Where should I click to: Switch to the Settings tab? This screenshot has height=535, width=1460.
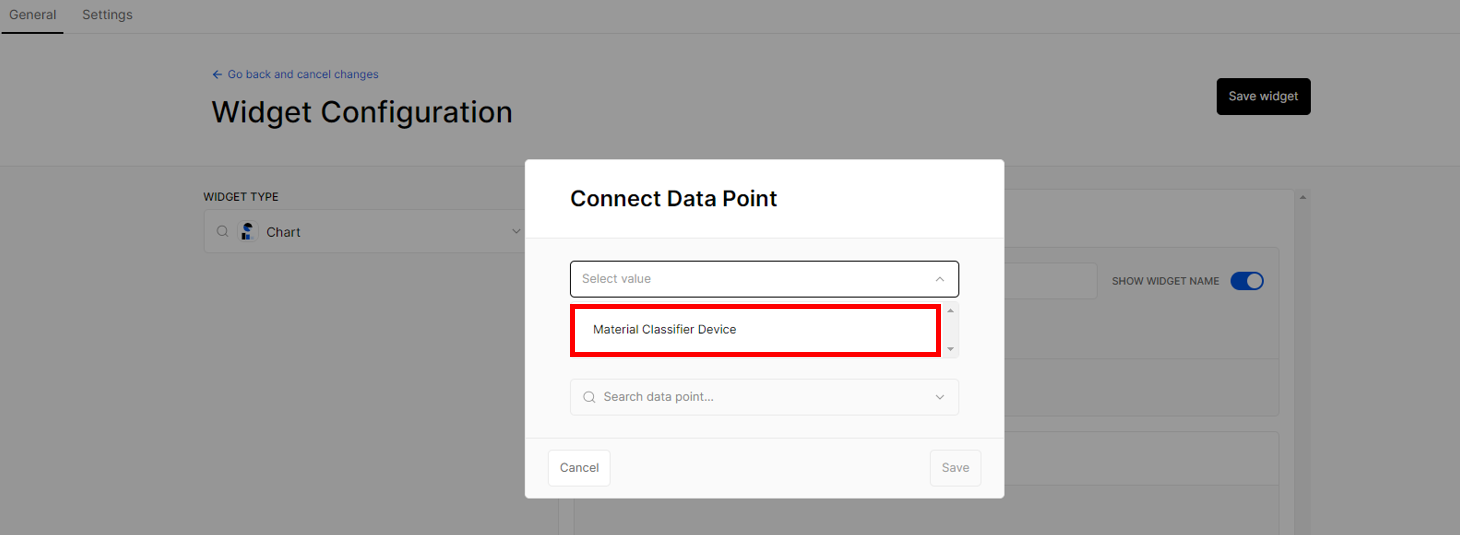coord(107,15)
